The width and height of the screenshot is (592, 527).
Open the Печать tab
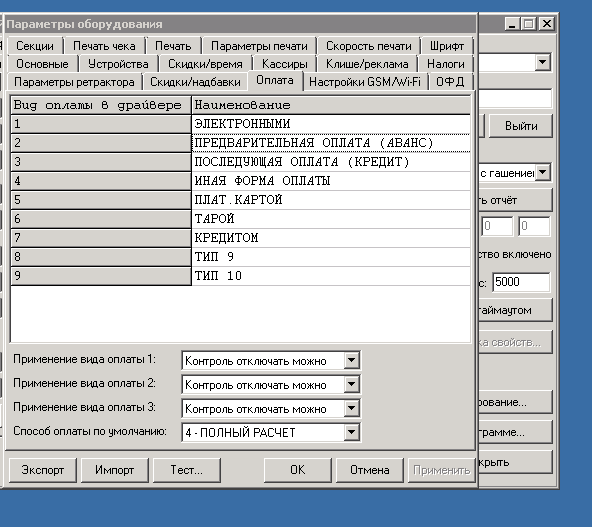click(x=173, y=46)
